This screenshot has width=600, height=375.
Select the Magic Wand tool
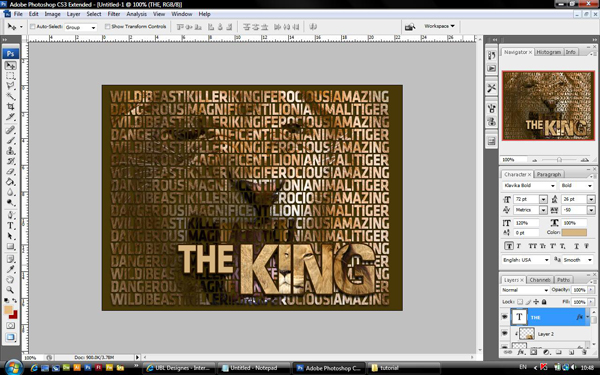(x=10, y=96)
